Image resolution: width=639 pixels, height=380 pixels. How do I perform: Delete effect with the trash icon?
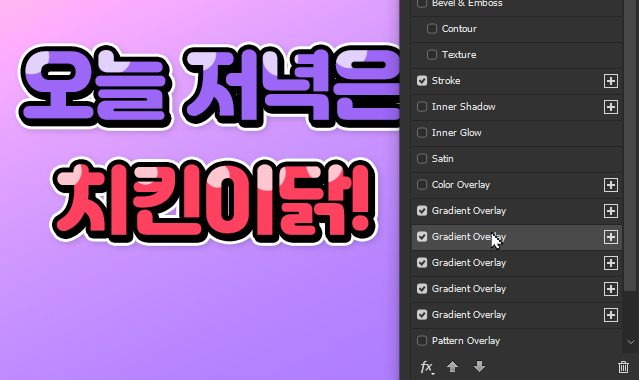click(623, 367)
